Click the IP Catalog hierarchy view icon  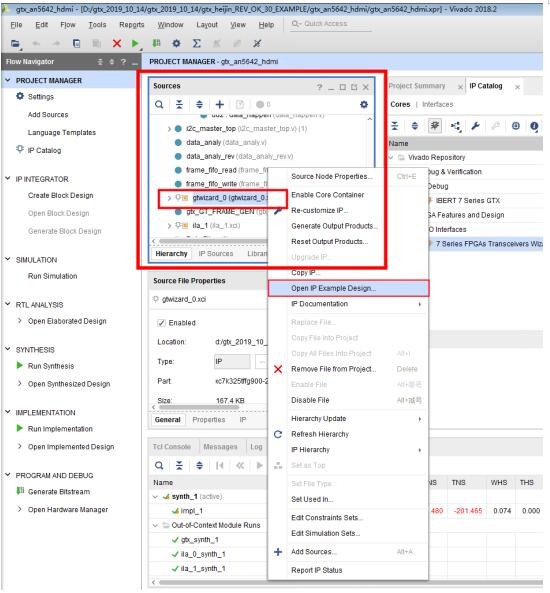pyautogui.click(x=455, y=126)
